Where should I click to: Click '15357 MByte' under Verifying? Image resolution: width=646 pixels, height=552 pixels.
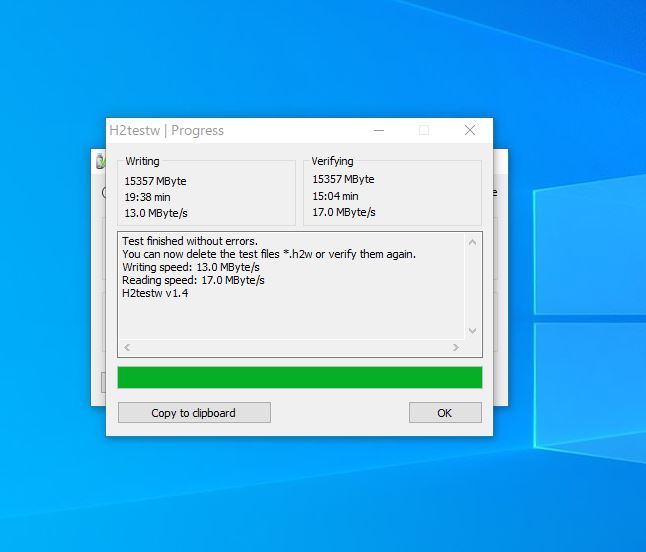coord(343,179)
